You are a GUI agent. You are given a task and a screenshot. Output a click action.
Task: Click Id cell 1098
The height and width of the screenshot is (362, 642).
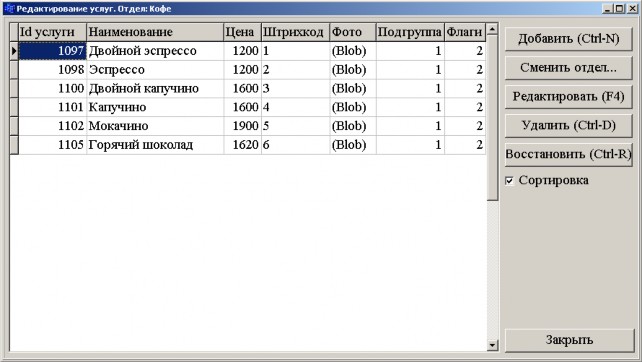[52, 70]
